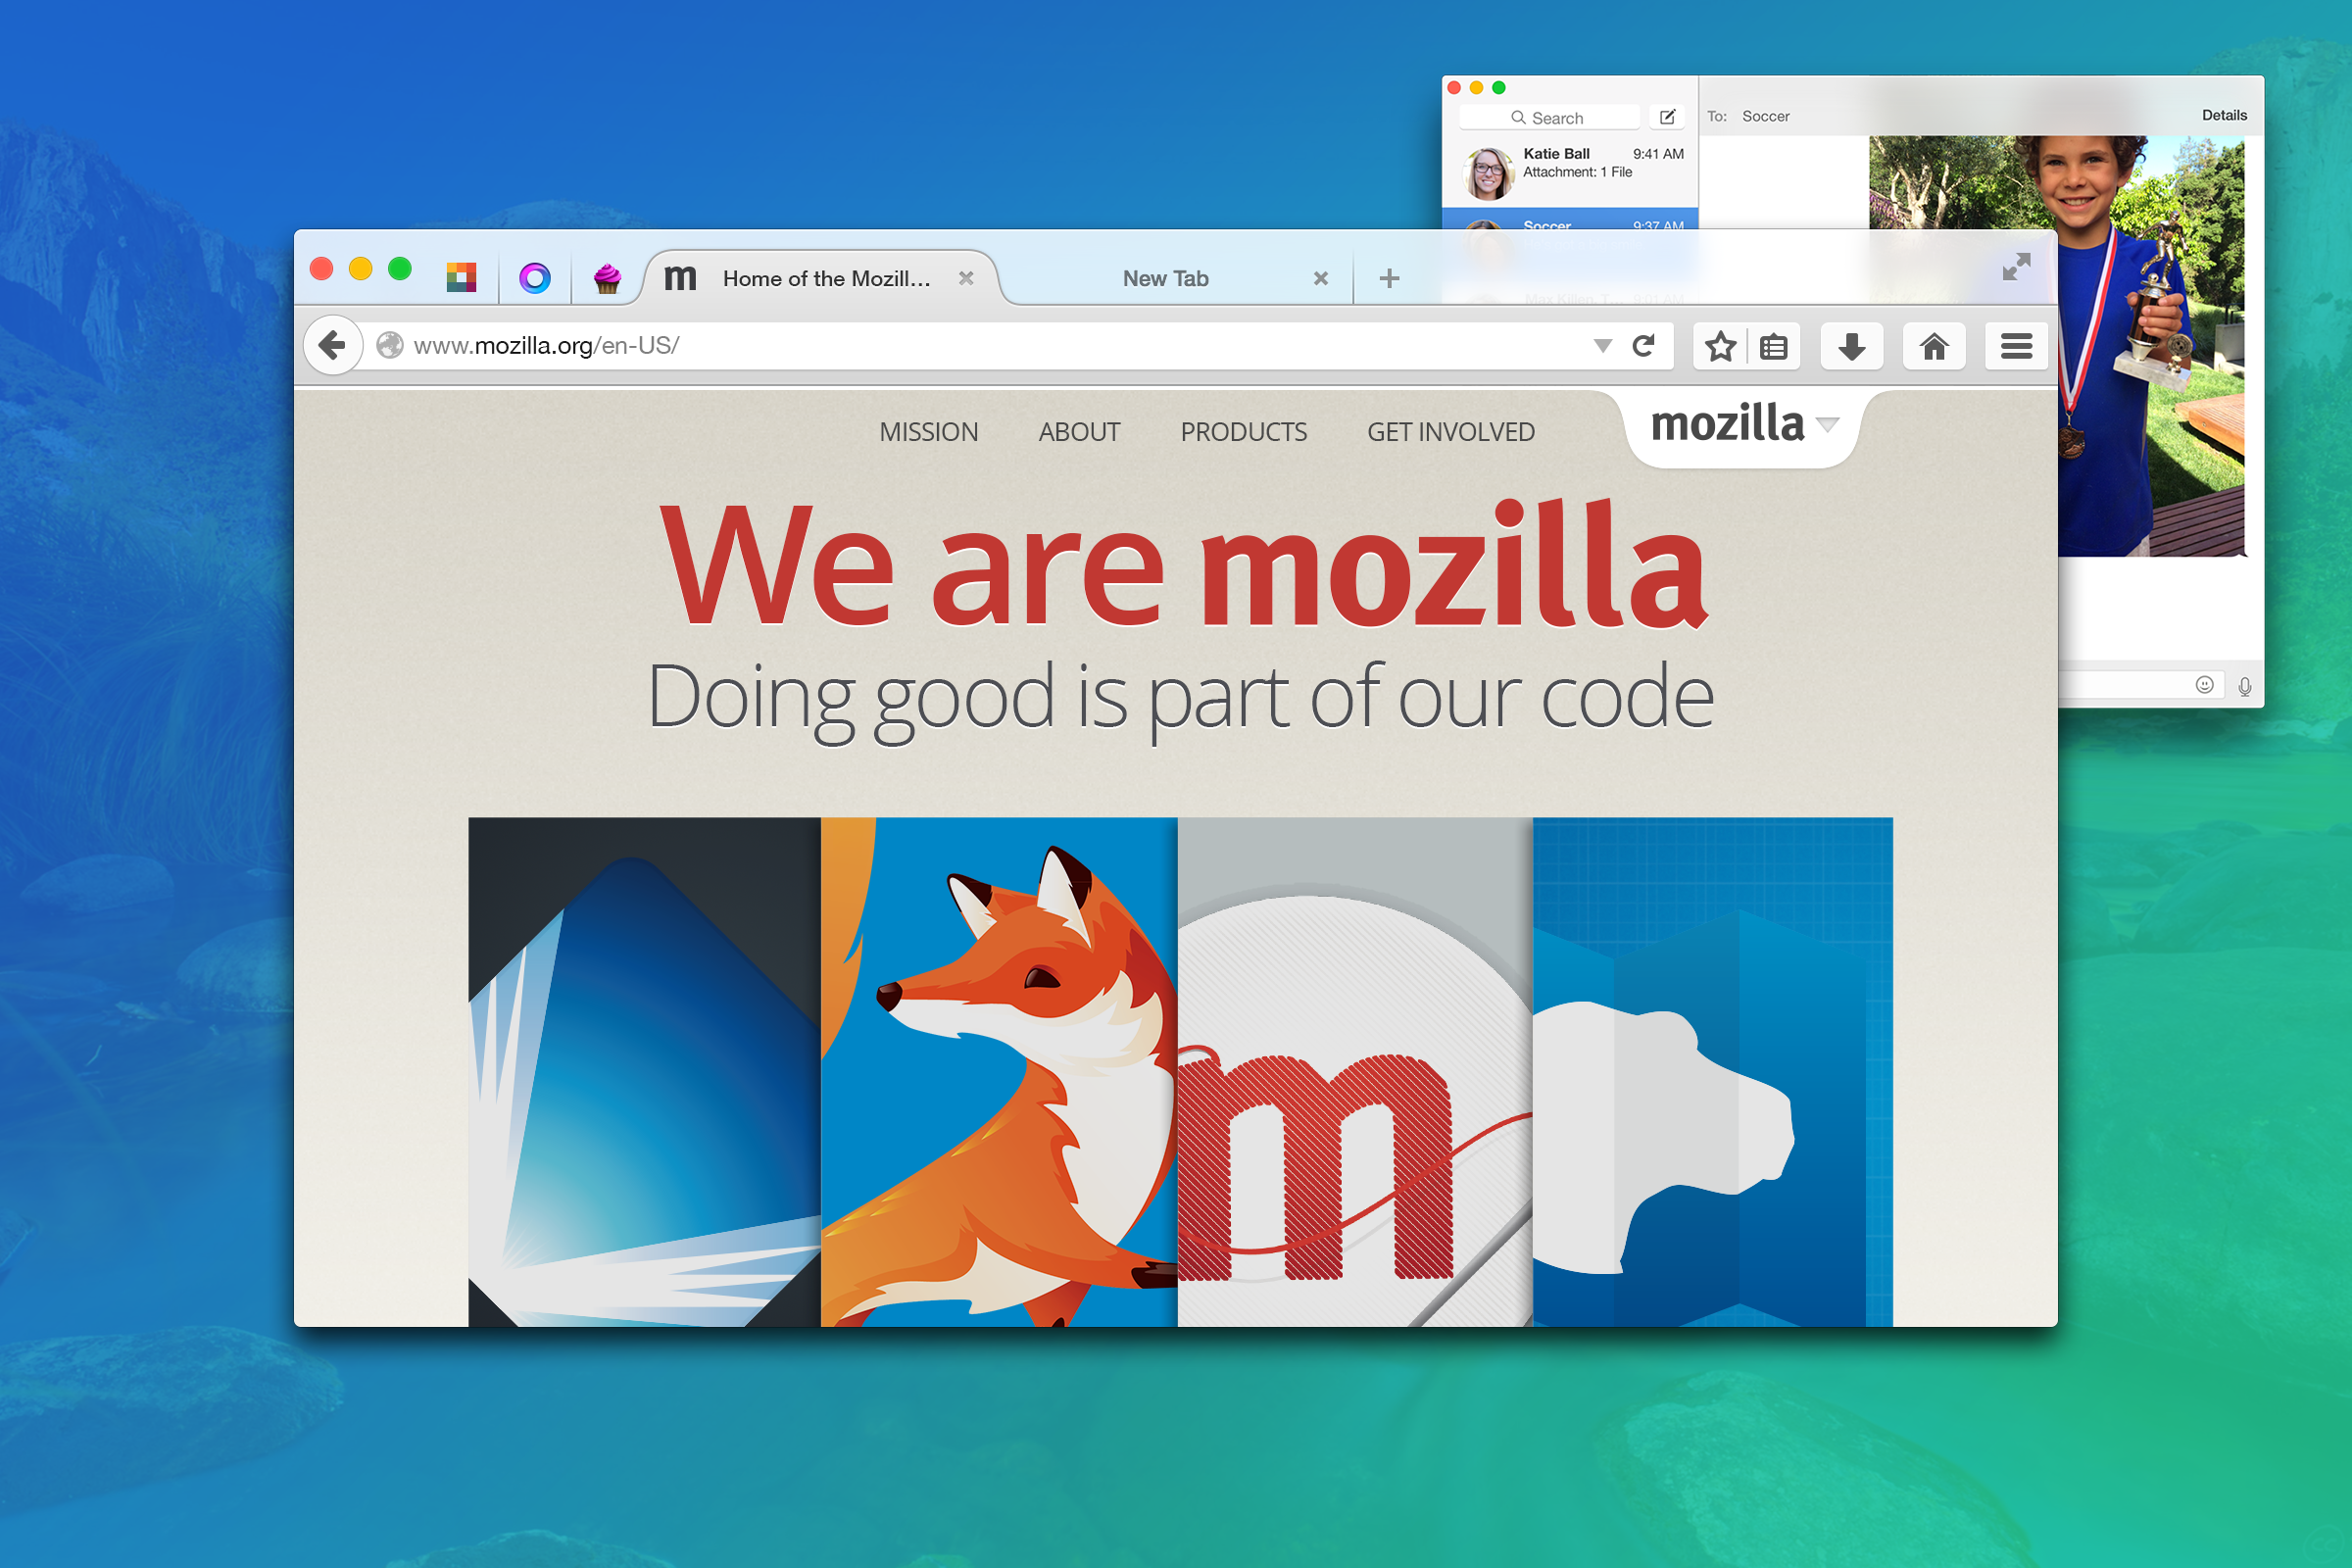2352x1568 pixels.
Task: Minimize the Firefox window with yellow button
Action: tap(360, 268)
